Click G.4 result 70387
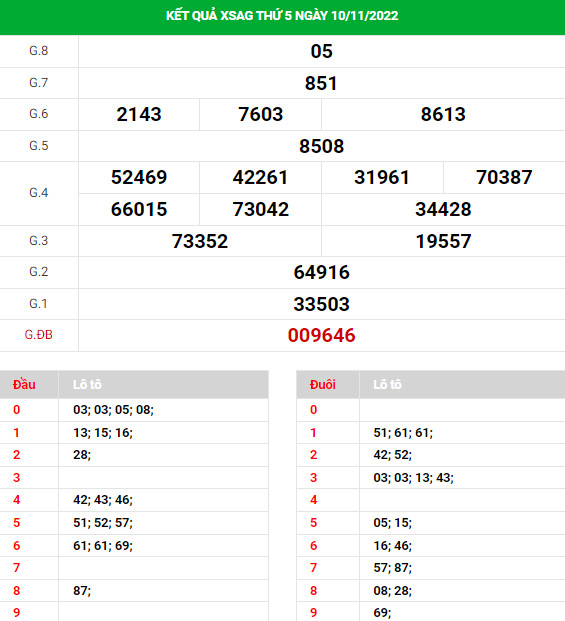Viewport: 565px width, 621px height. tap(504, 177)
